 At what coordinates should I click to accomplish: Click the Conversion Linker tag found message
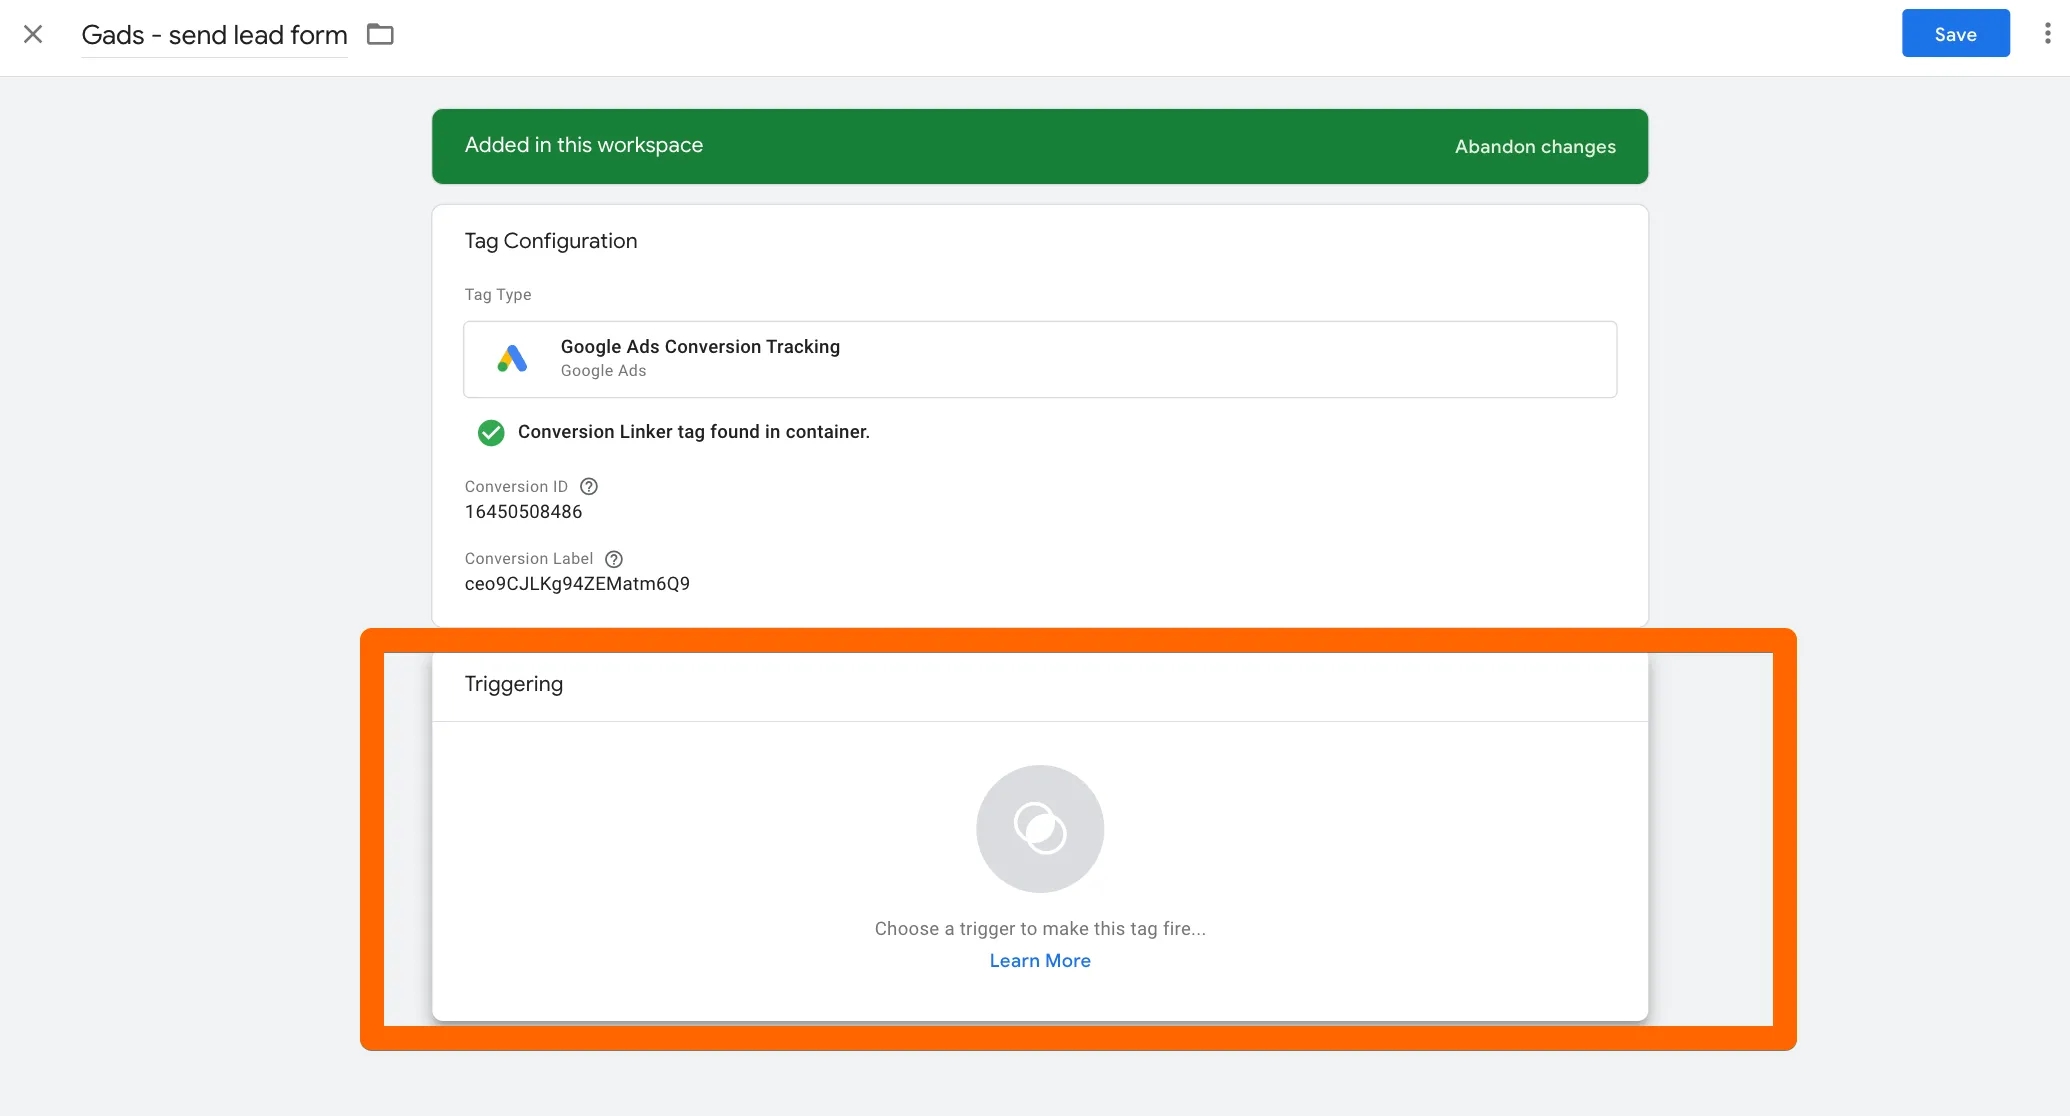click(x=694, y=432)
